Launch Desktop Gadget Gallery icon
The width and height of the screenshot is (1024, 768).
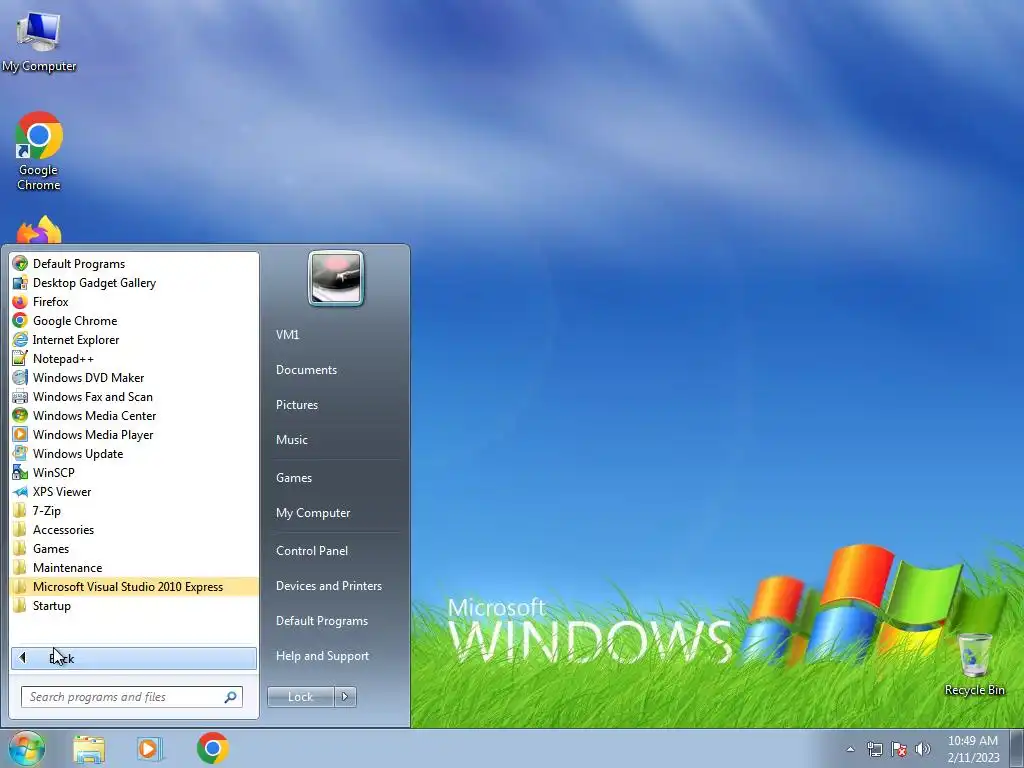coord(20,283)
